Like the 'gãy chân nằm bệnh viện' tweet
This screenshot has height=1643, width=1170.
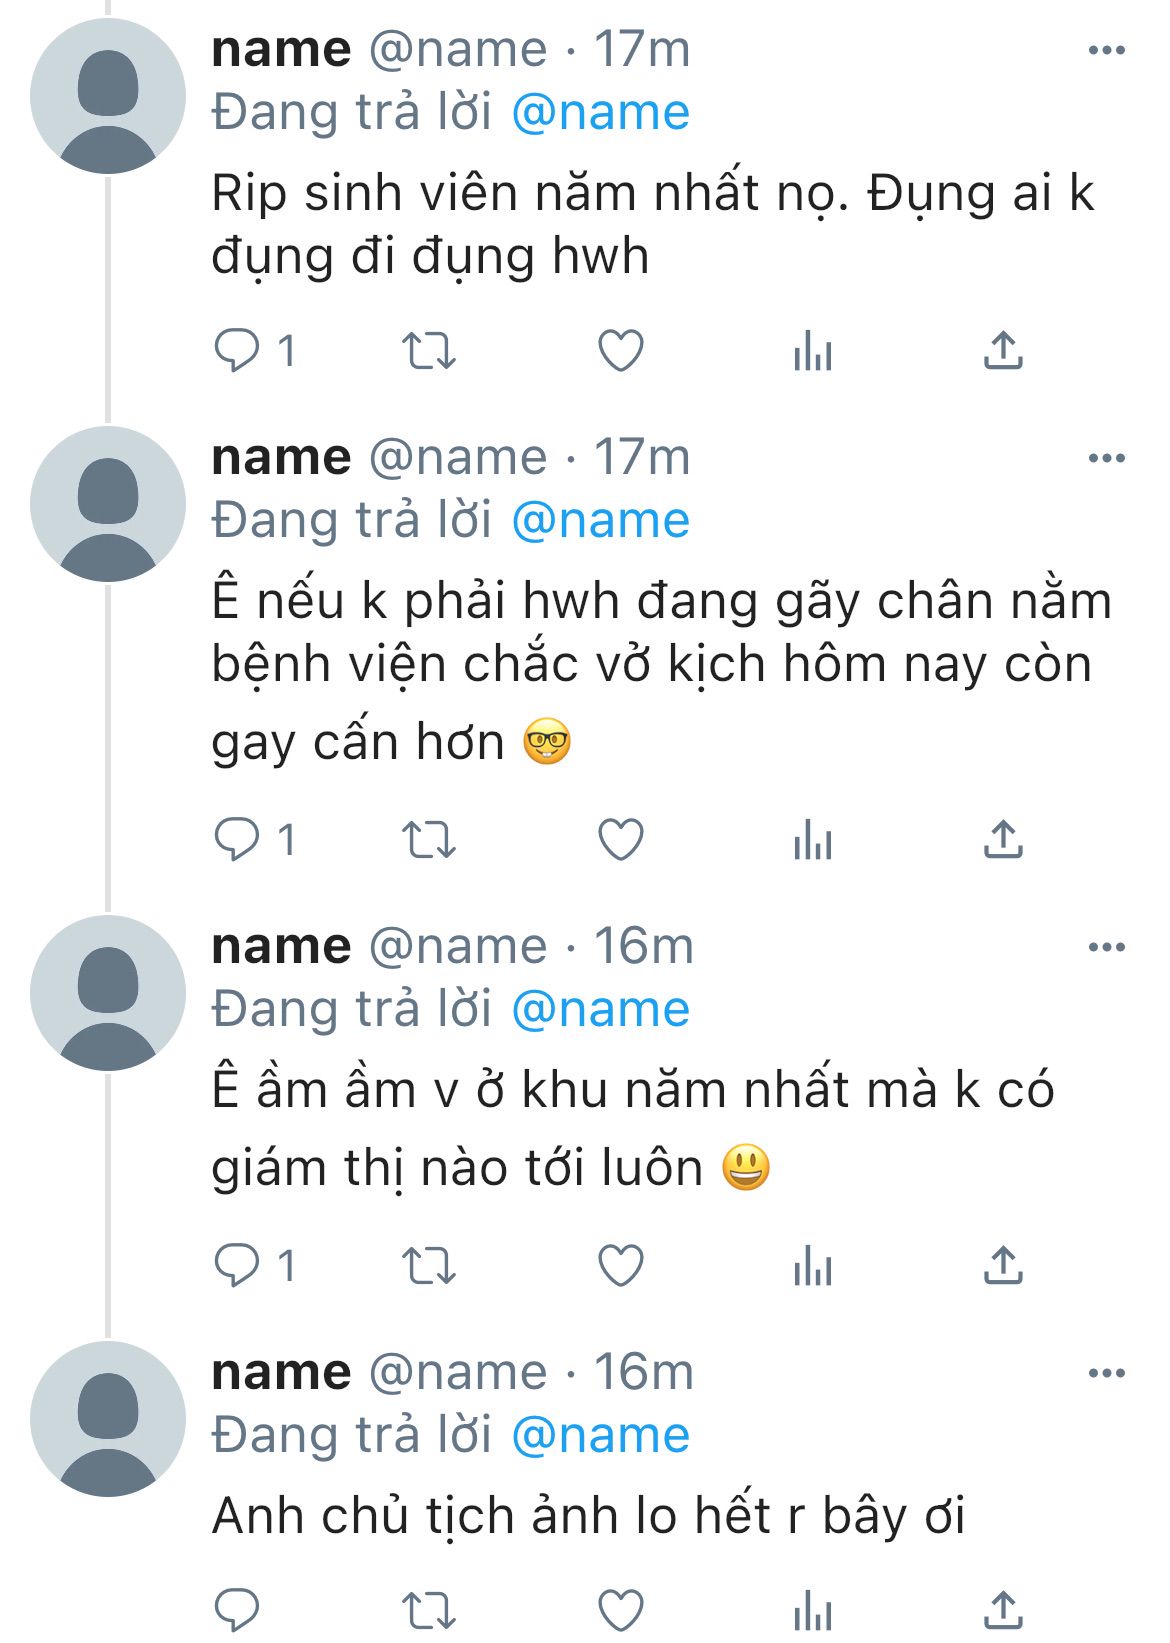click(x=620, y=840)
